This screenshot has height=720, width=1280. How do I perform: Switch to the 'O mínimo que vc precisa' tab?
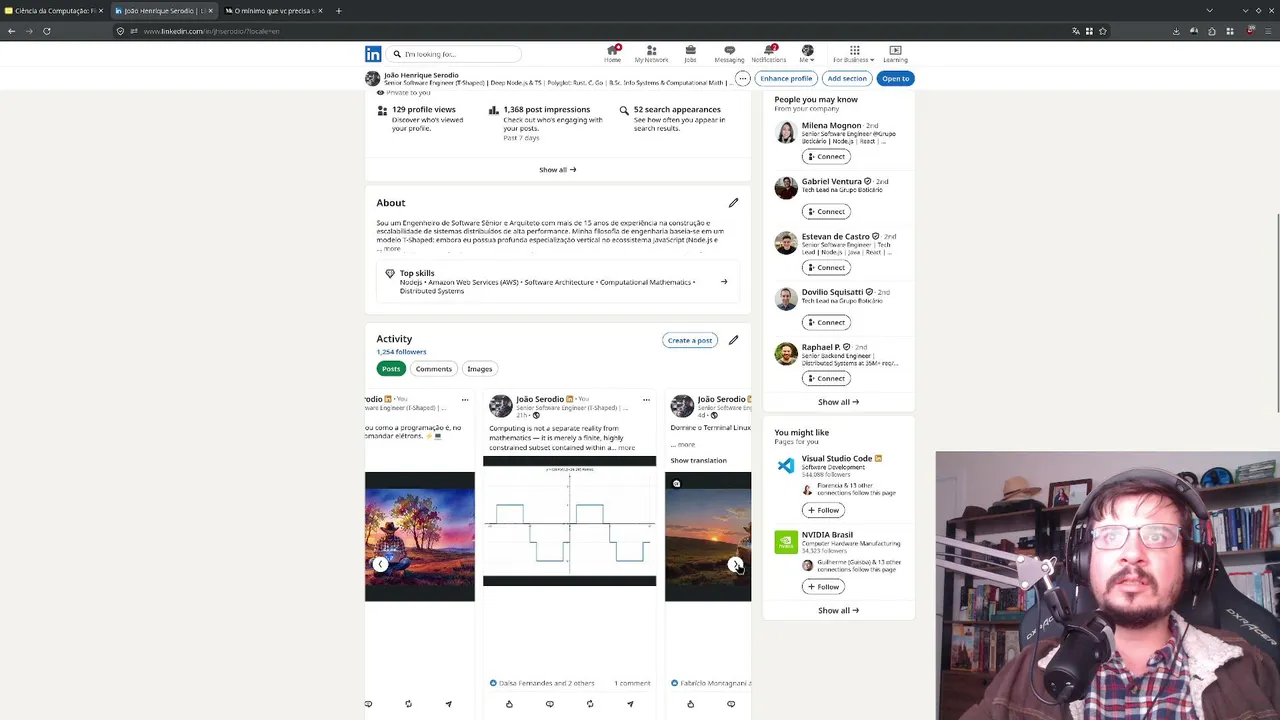coord(273,11)
